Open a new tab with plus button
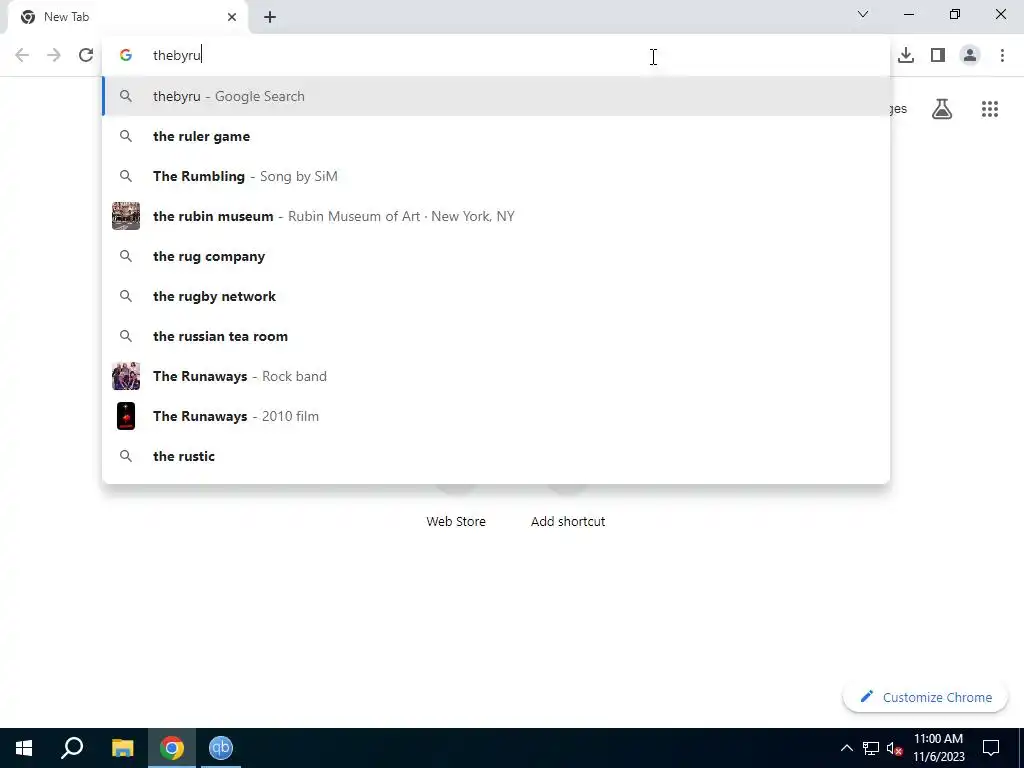This screenshot has width=1024, height=768. coord(270,17)
